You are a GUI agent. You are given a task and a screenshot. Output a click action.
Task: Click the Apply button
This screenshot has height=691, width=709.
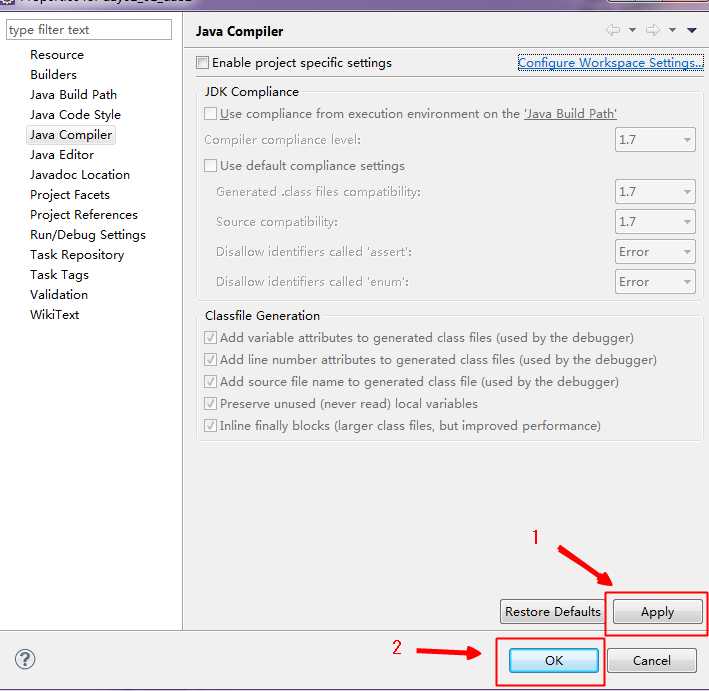658,611
